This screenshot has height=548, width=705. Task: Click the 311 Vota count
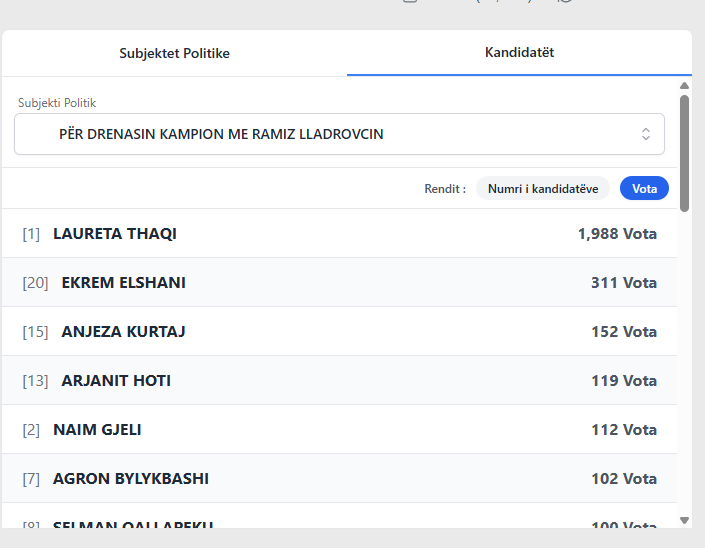click(x=623, y=283)
